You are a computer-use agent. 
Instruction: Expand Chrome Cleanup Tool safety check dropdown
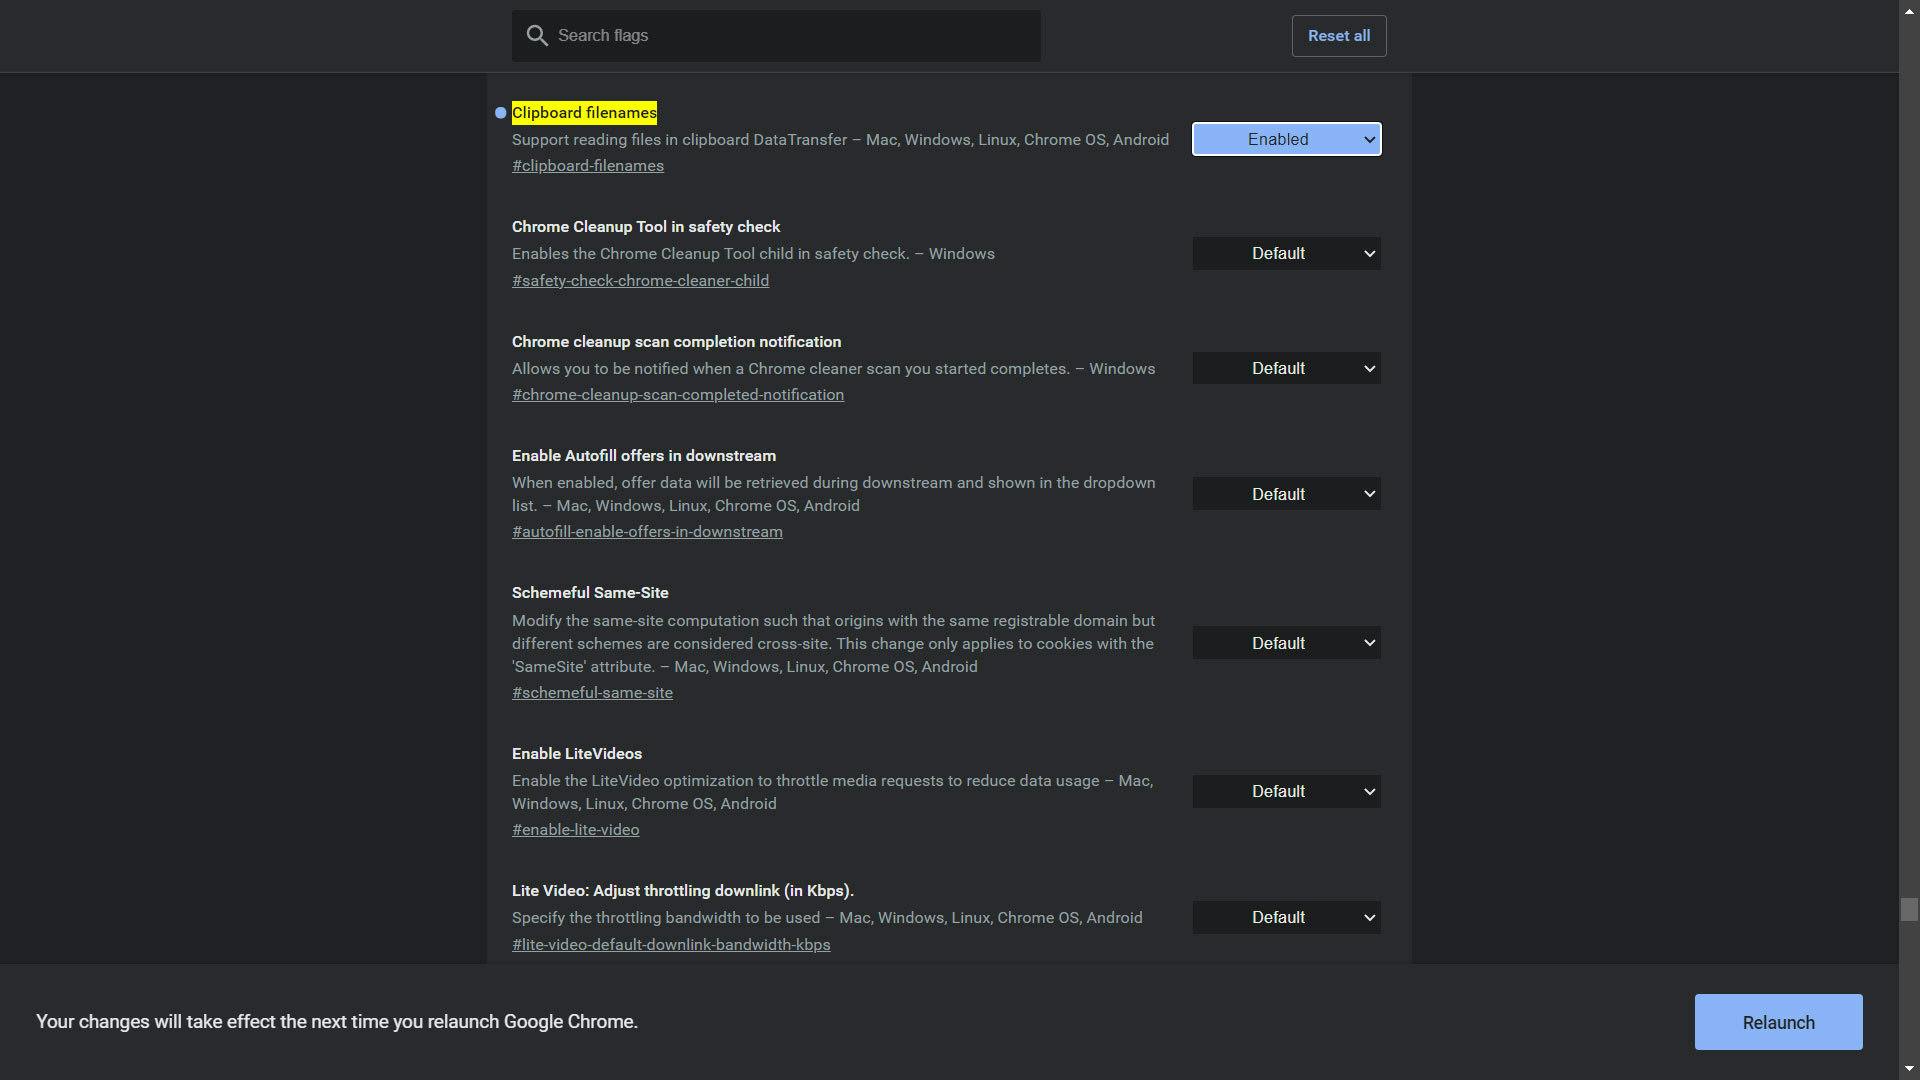point(1286,254)
